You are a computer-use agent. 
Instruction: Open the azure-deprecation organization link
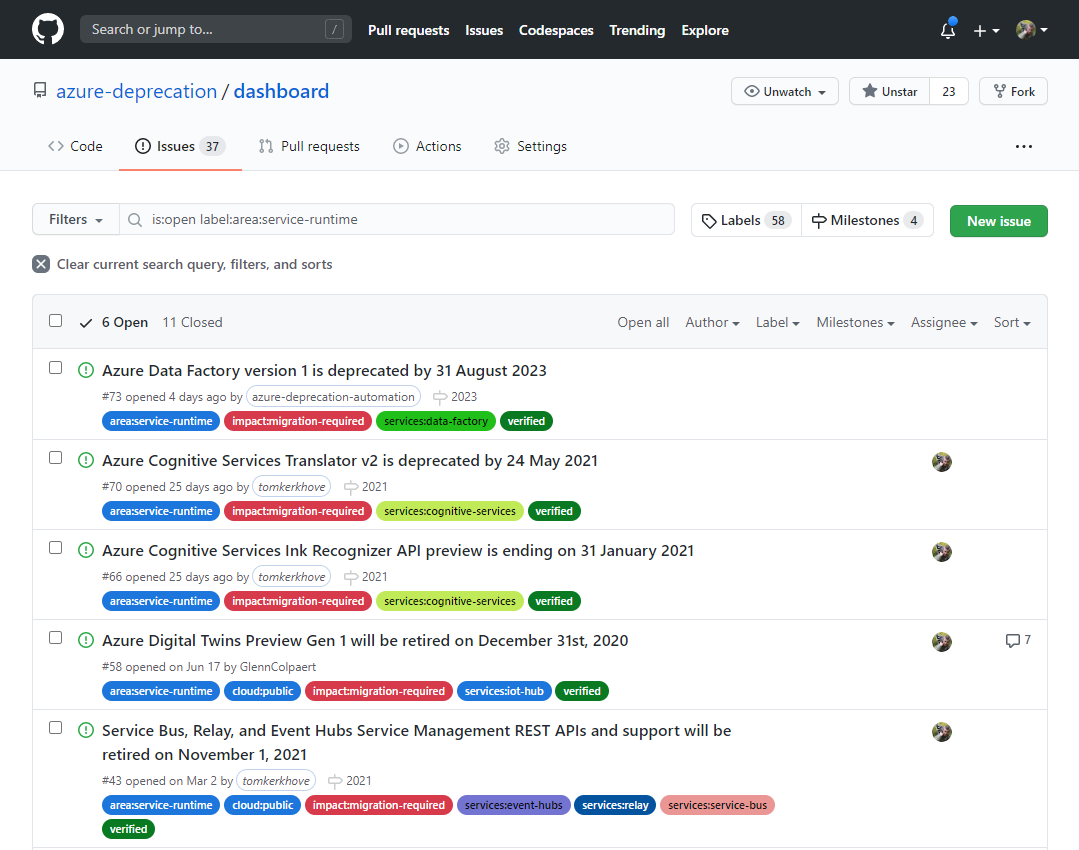[x=136, y=91]
